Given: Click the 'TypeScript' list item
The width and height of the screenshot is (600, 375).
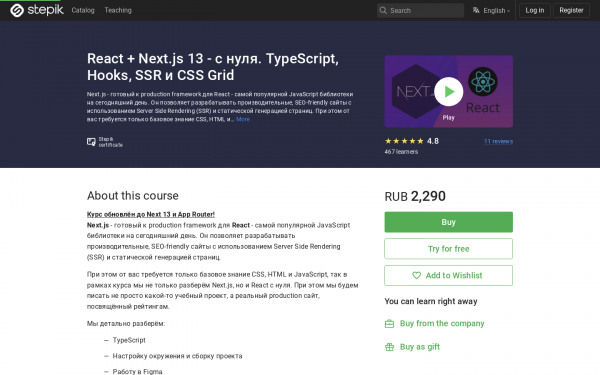Looking at the screenshot, I should tap(129, 340).
